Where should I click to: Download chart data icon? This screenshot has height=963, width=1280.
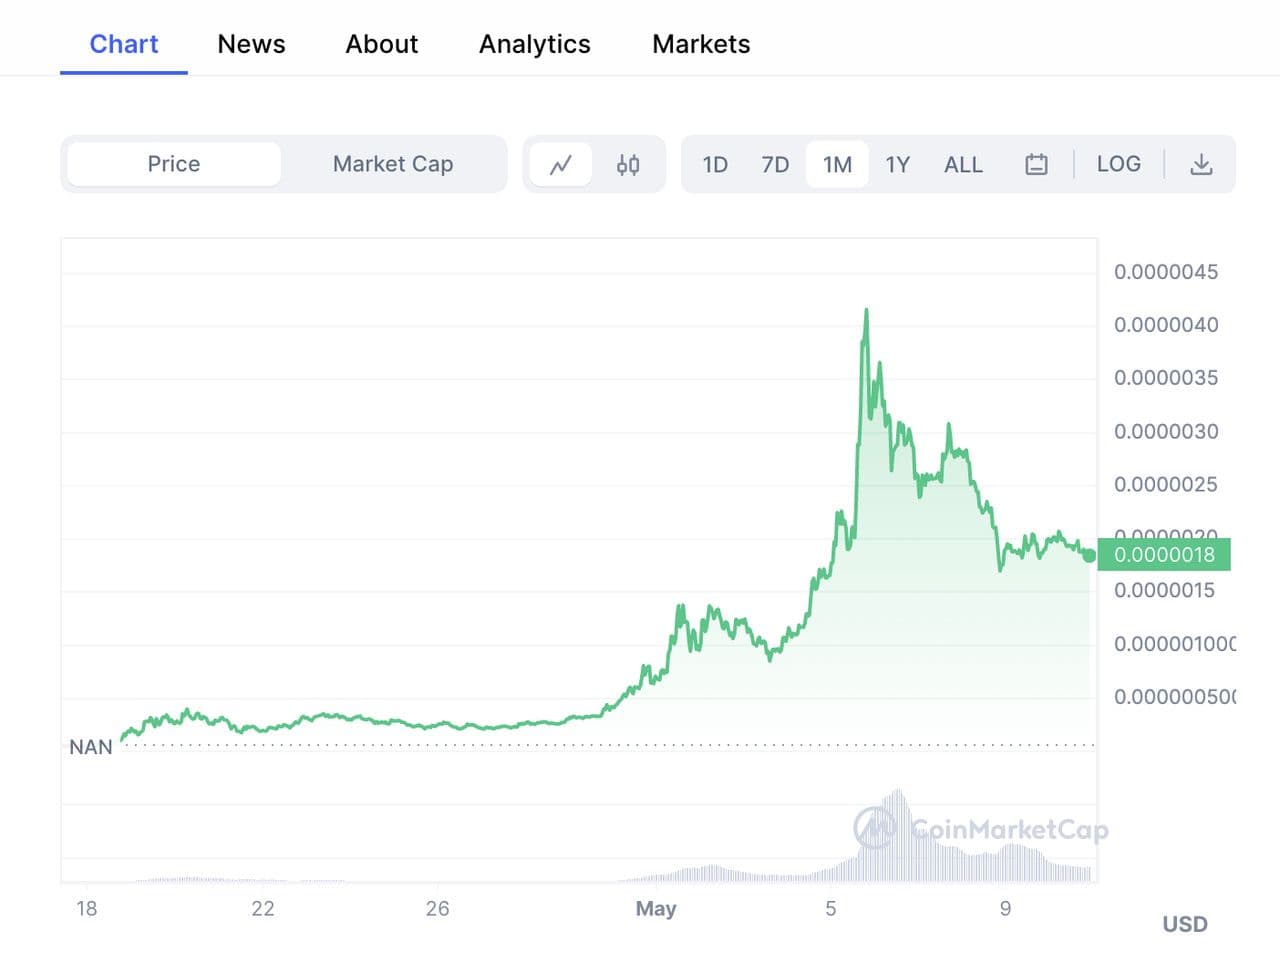tap(1201, 164)
